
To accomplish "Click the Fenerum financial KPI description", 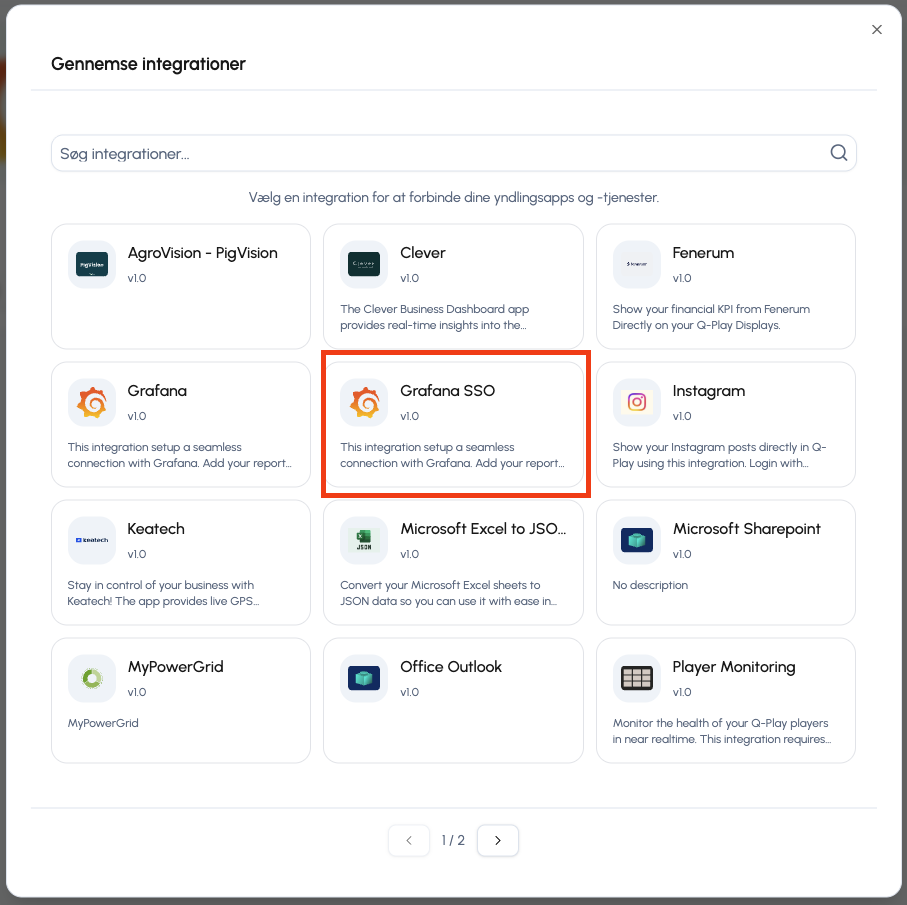I will tap(711, 317).
